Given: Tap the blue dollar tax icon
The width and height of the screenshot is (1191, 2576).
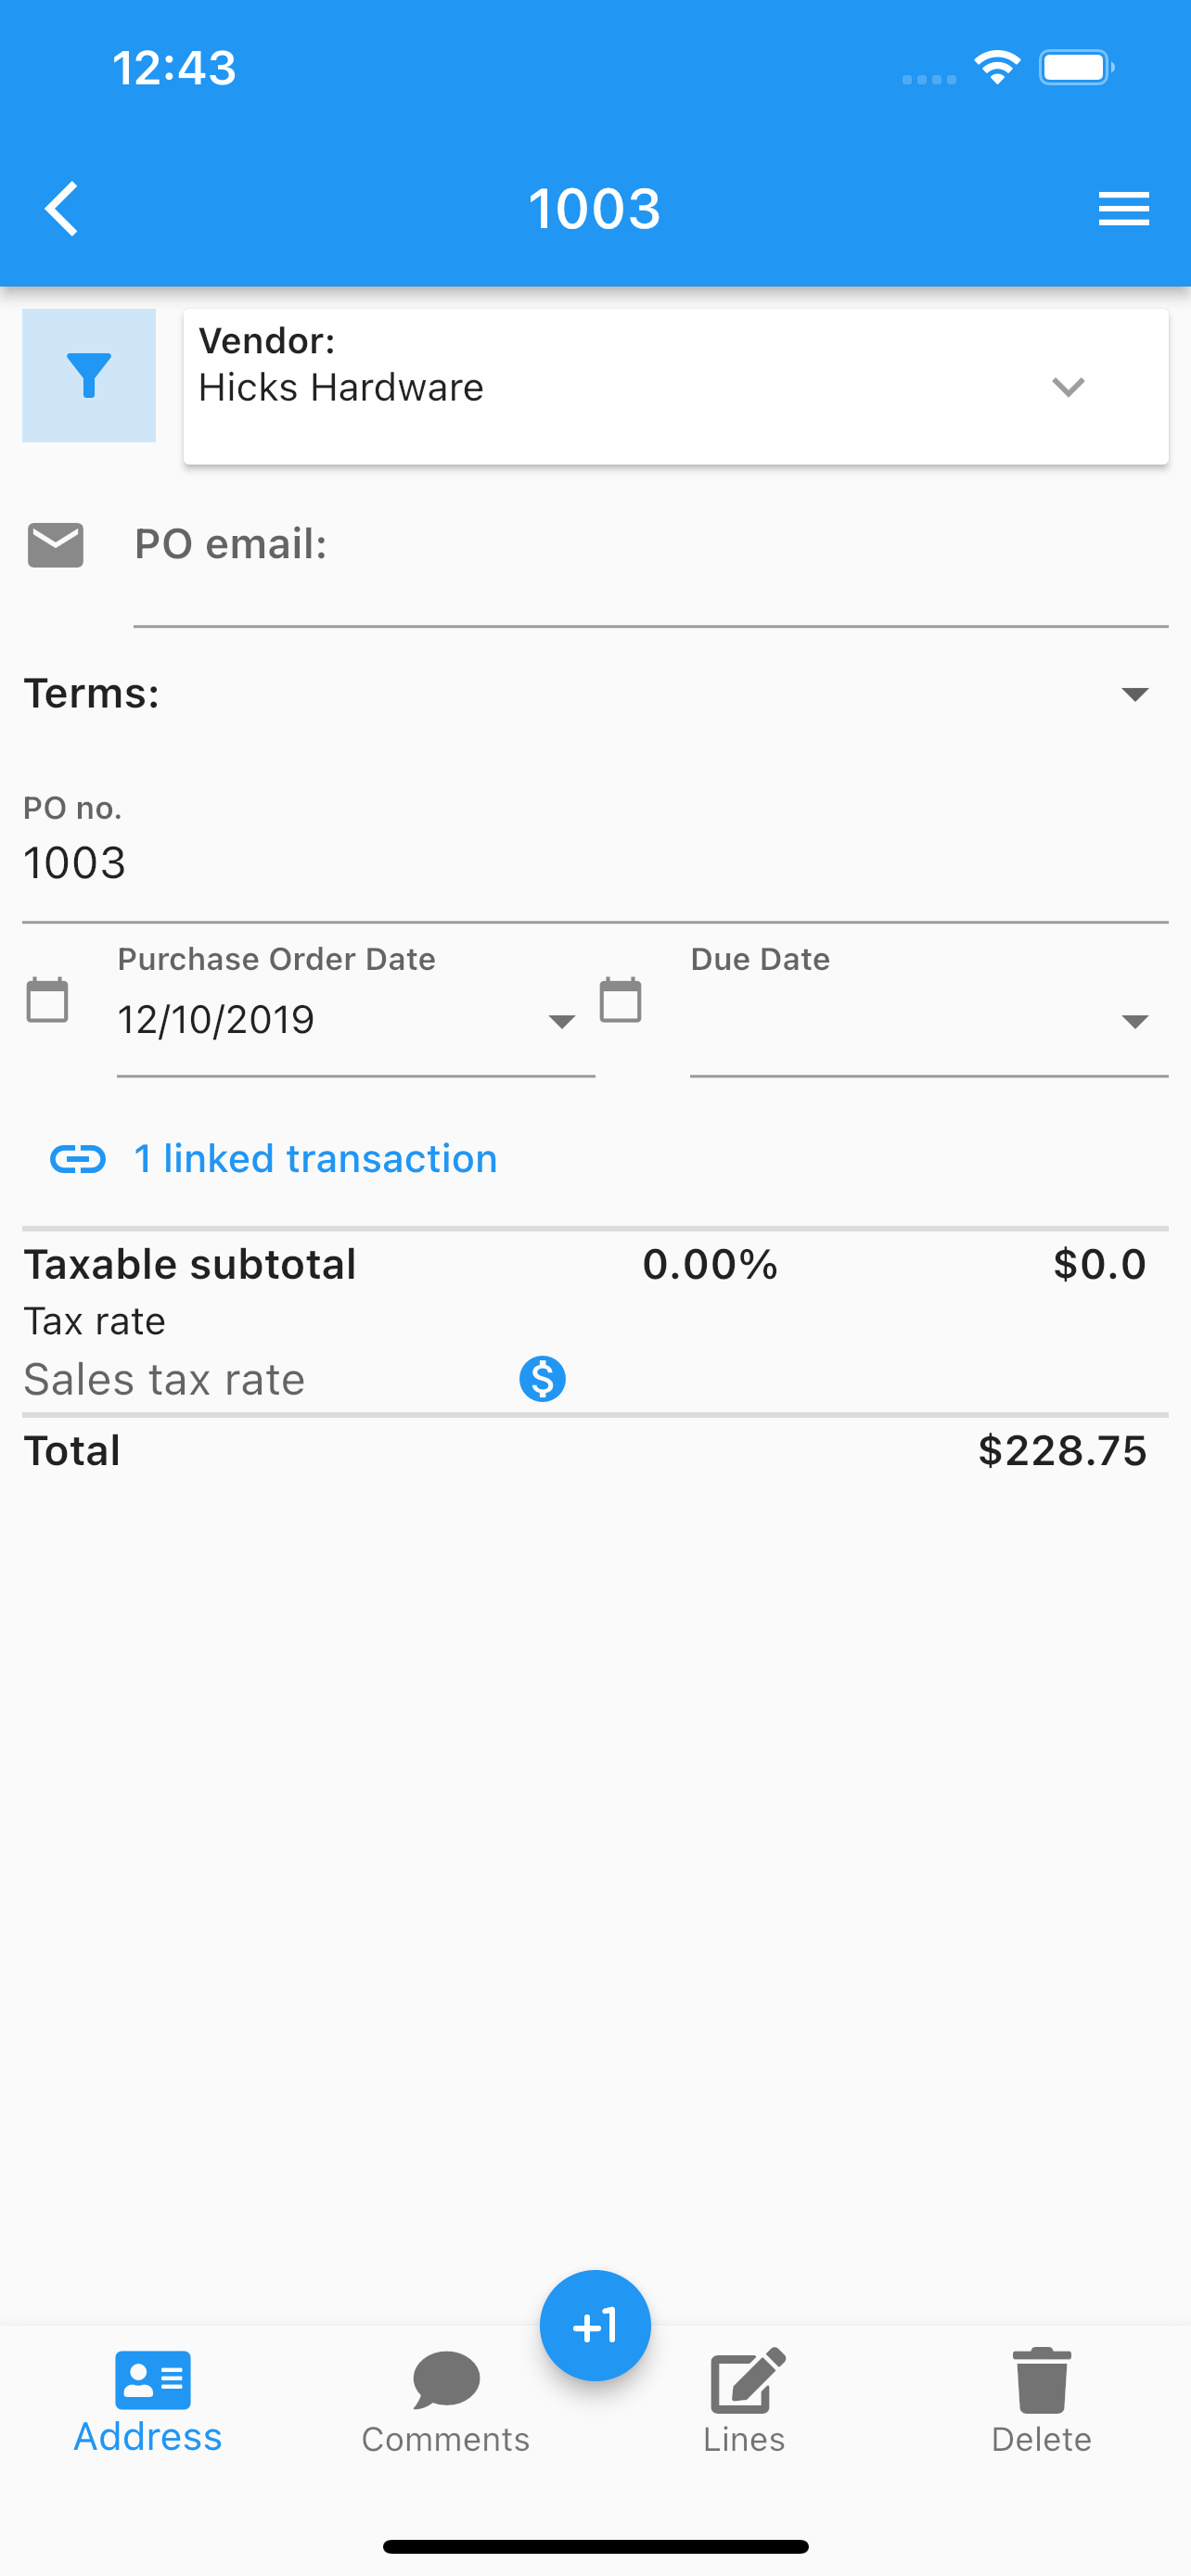Looking at the screenshot, I should pyautogui.click(x=542, y=1379).
